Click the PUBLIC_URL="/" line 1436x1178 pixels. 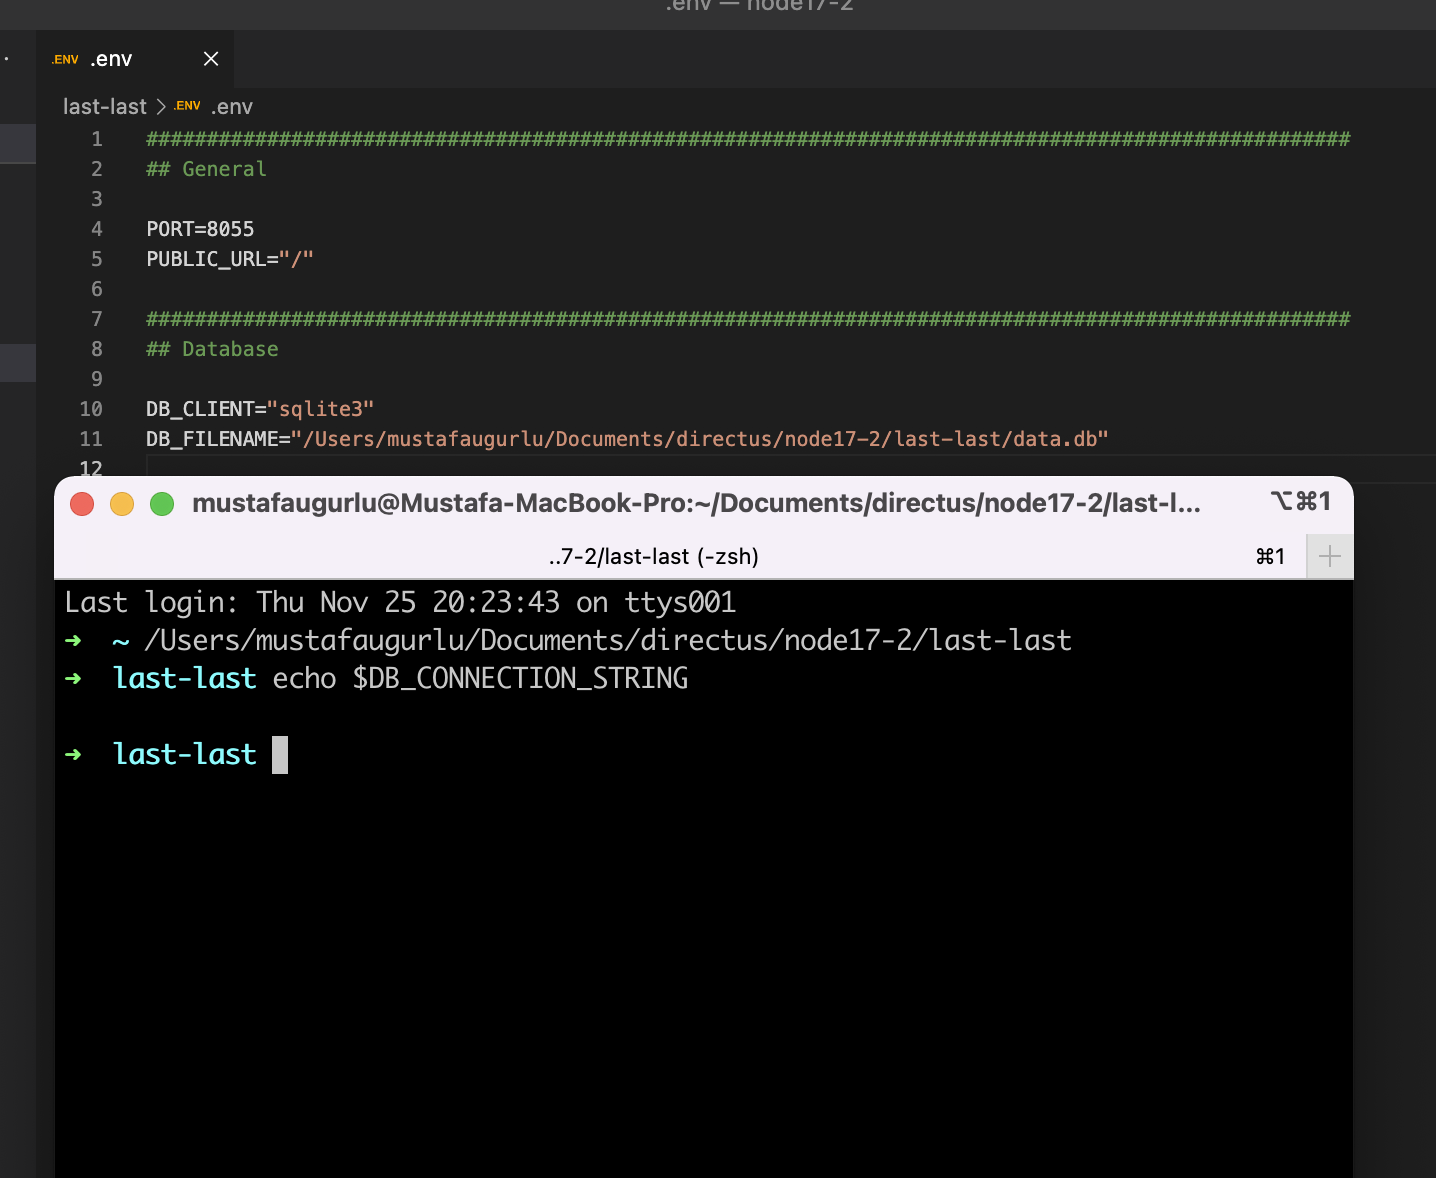point(230,259)
